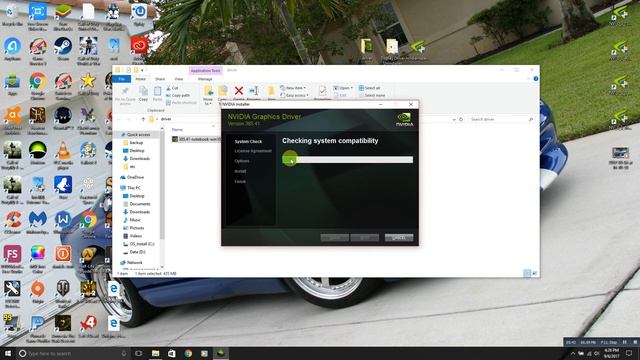Select Network in the navigation pane
640x360 pixels.
coord(131,263)
